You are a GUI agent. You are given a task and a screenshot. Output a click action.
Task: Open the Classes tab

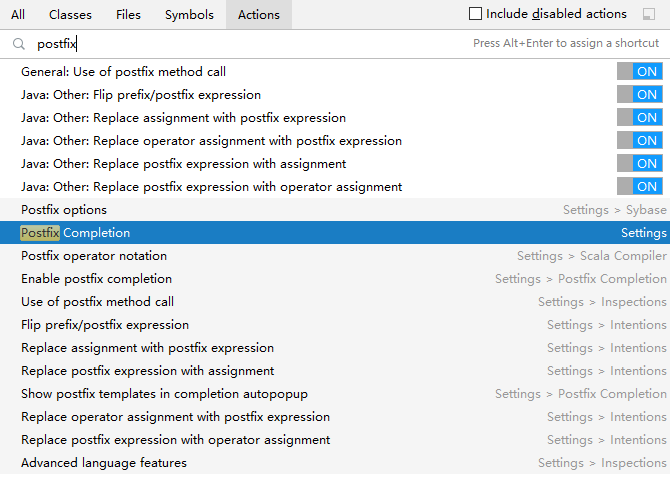tap(70, 15)
